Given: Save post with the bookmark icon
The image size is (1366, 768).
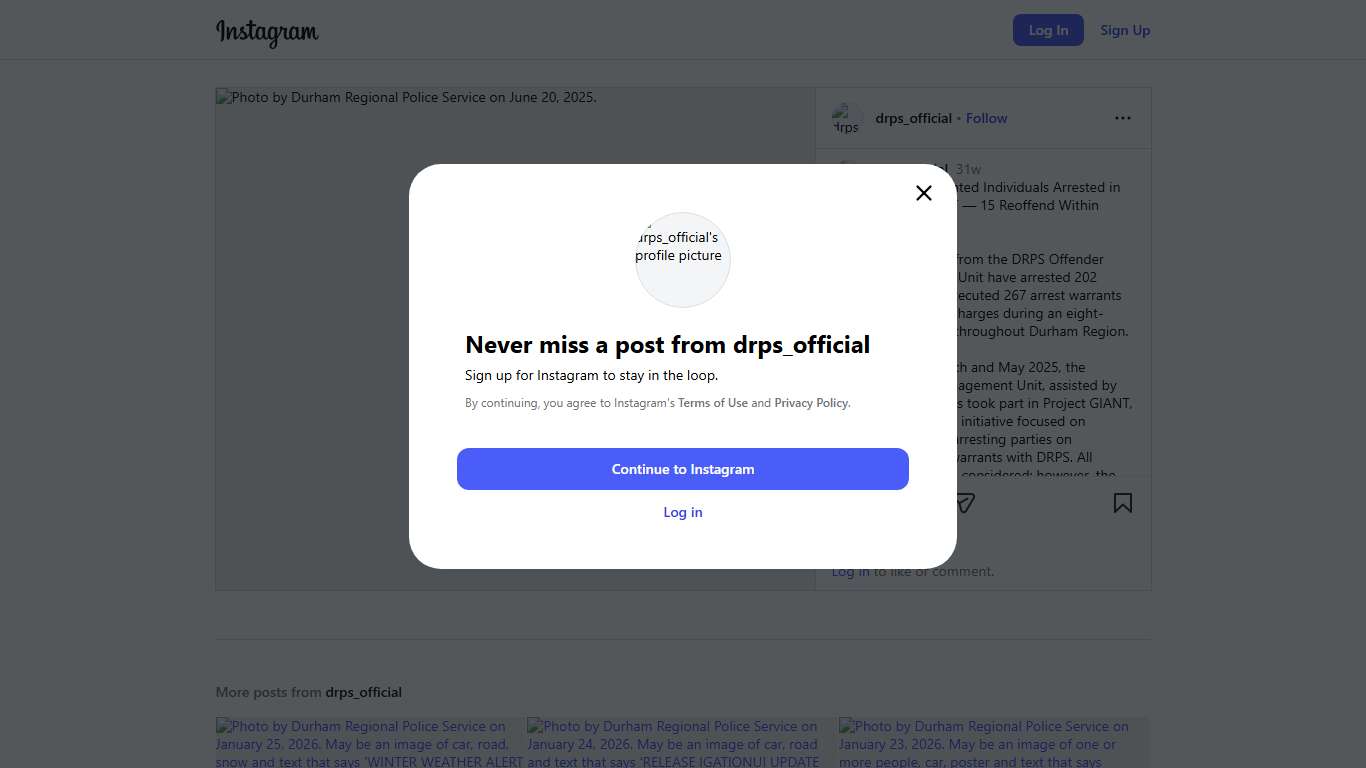Looking at the screenshot, I should point(1123,503).
